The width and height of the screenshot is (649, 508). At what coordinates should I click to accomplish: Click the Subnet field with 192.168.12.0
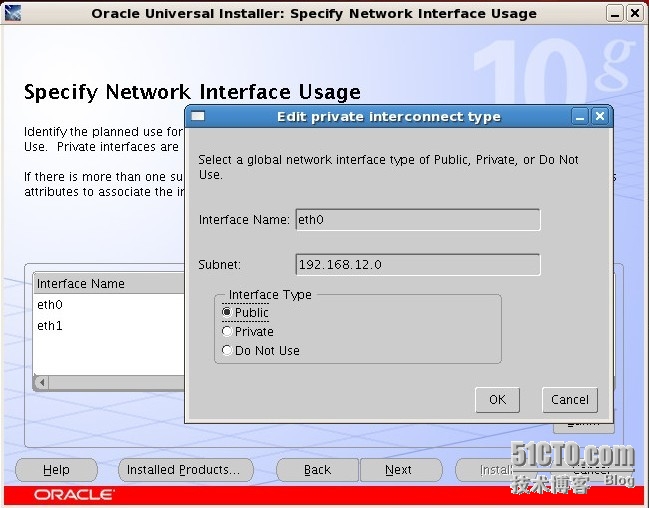point(418,265)
